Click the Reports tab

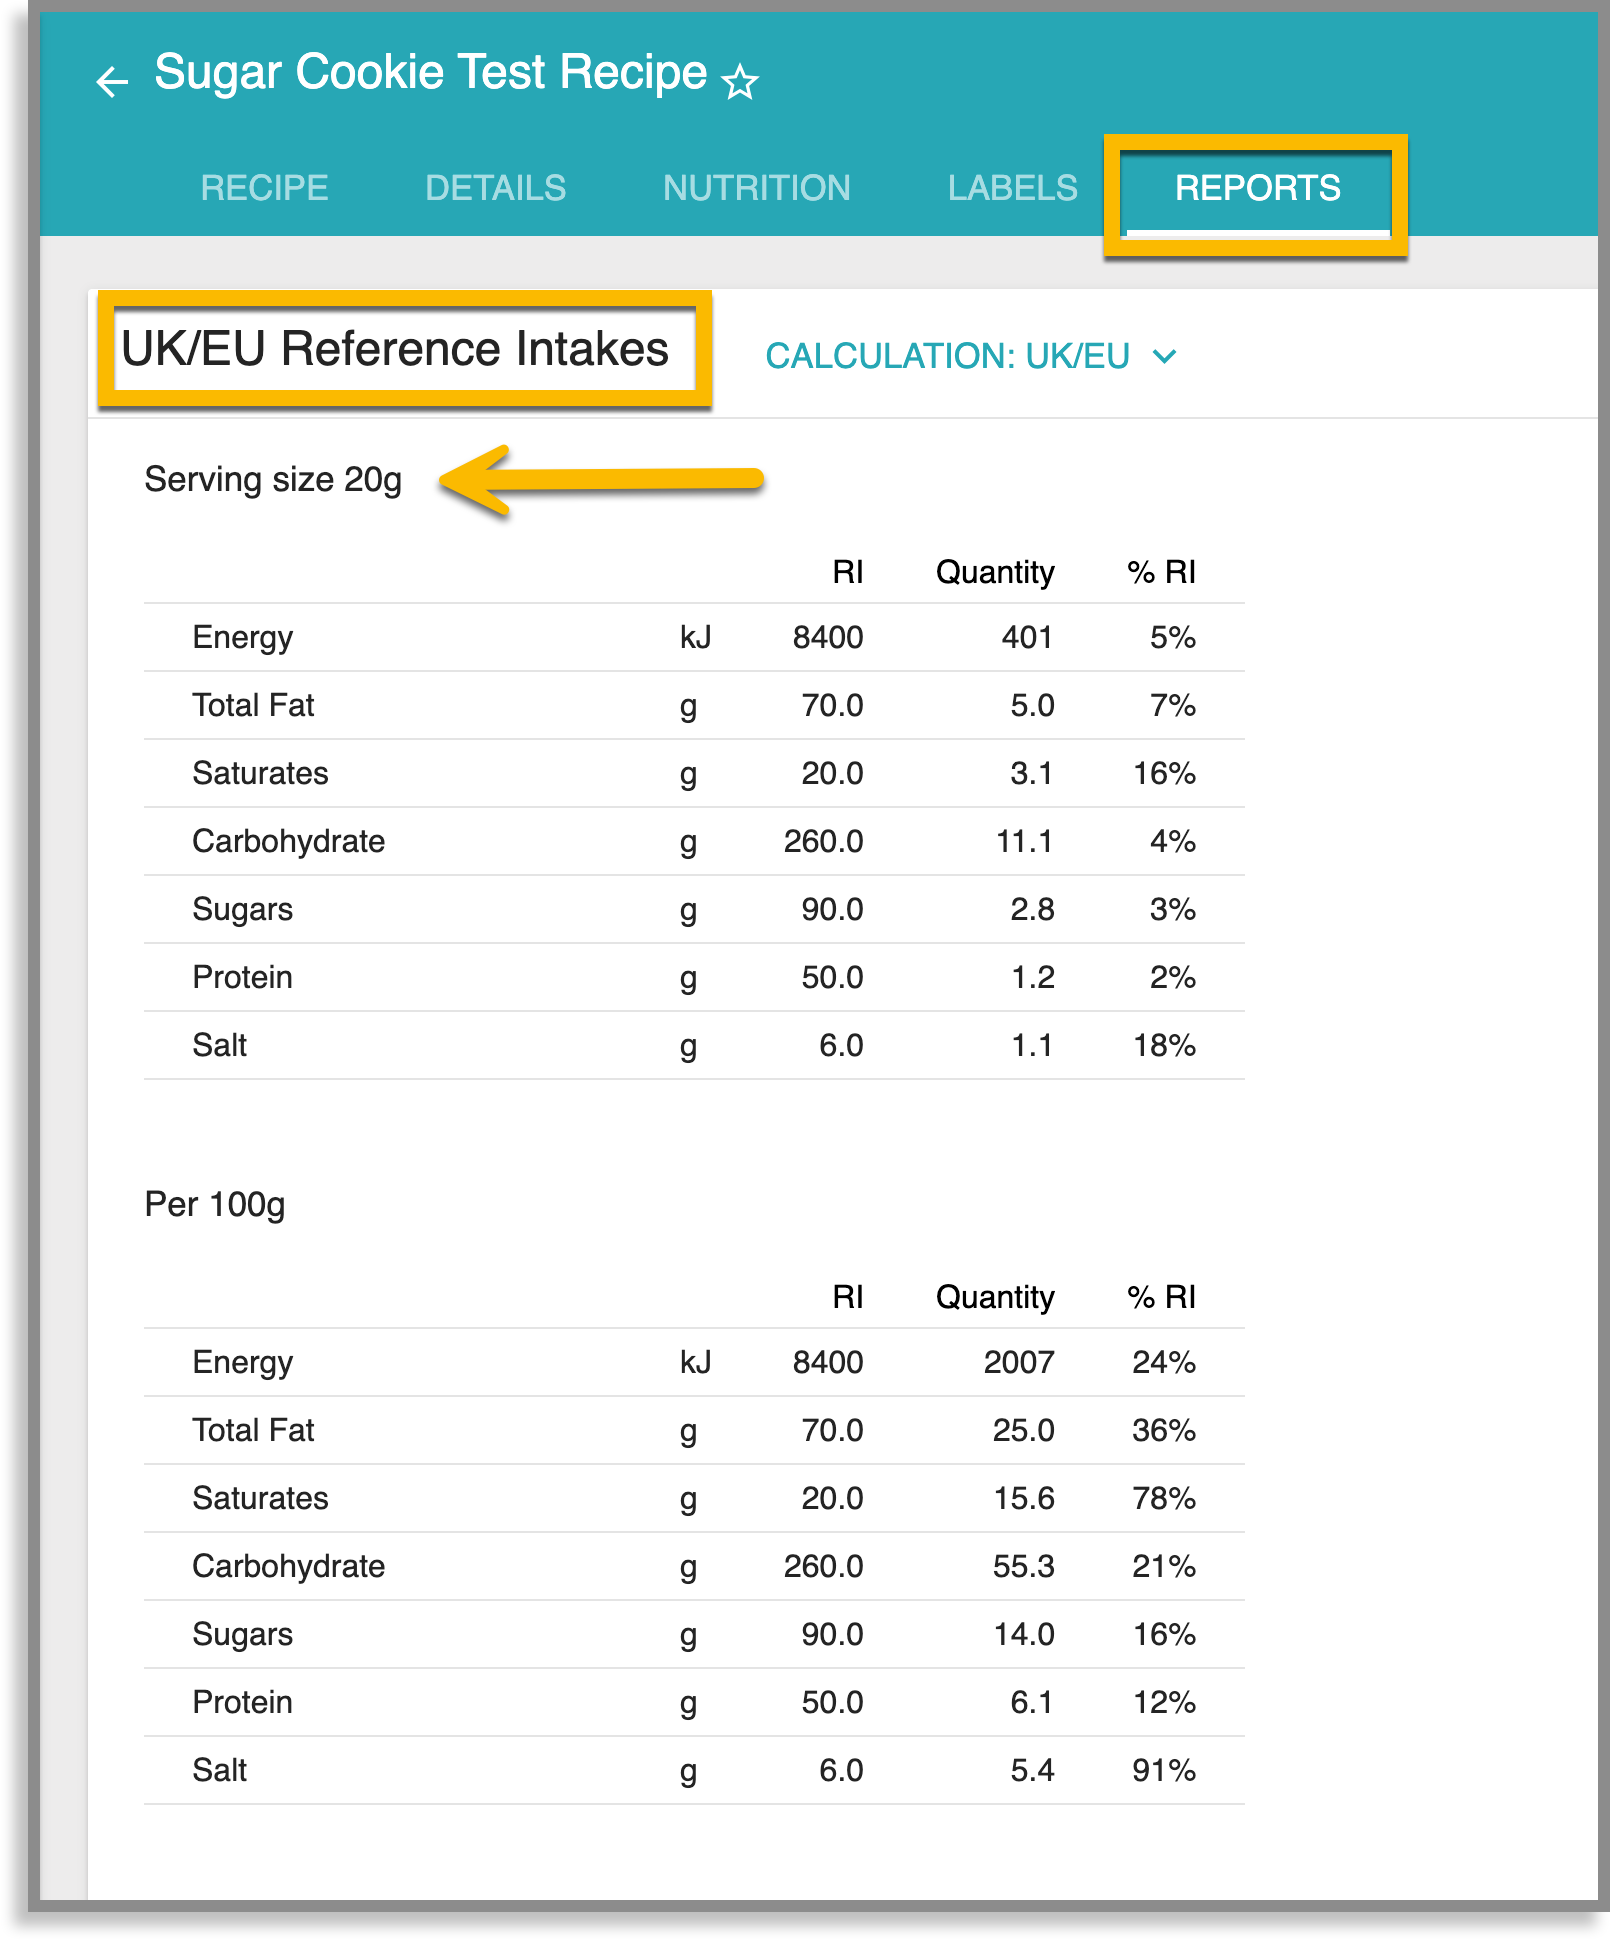(1257, 188)
